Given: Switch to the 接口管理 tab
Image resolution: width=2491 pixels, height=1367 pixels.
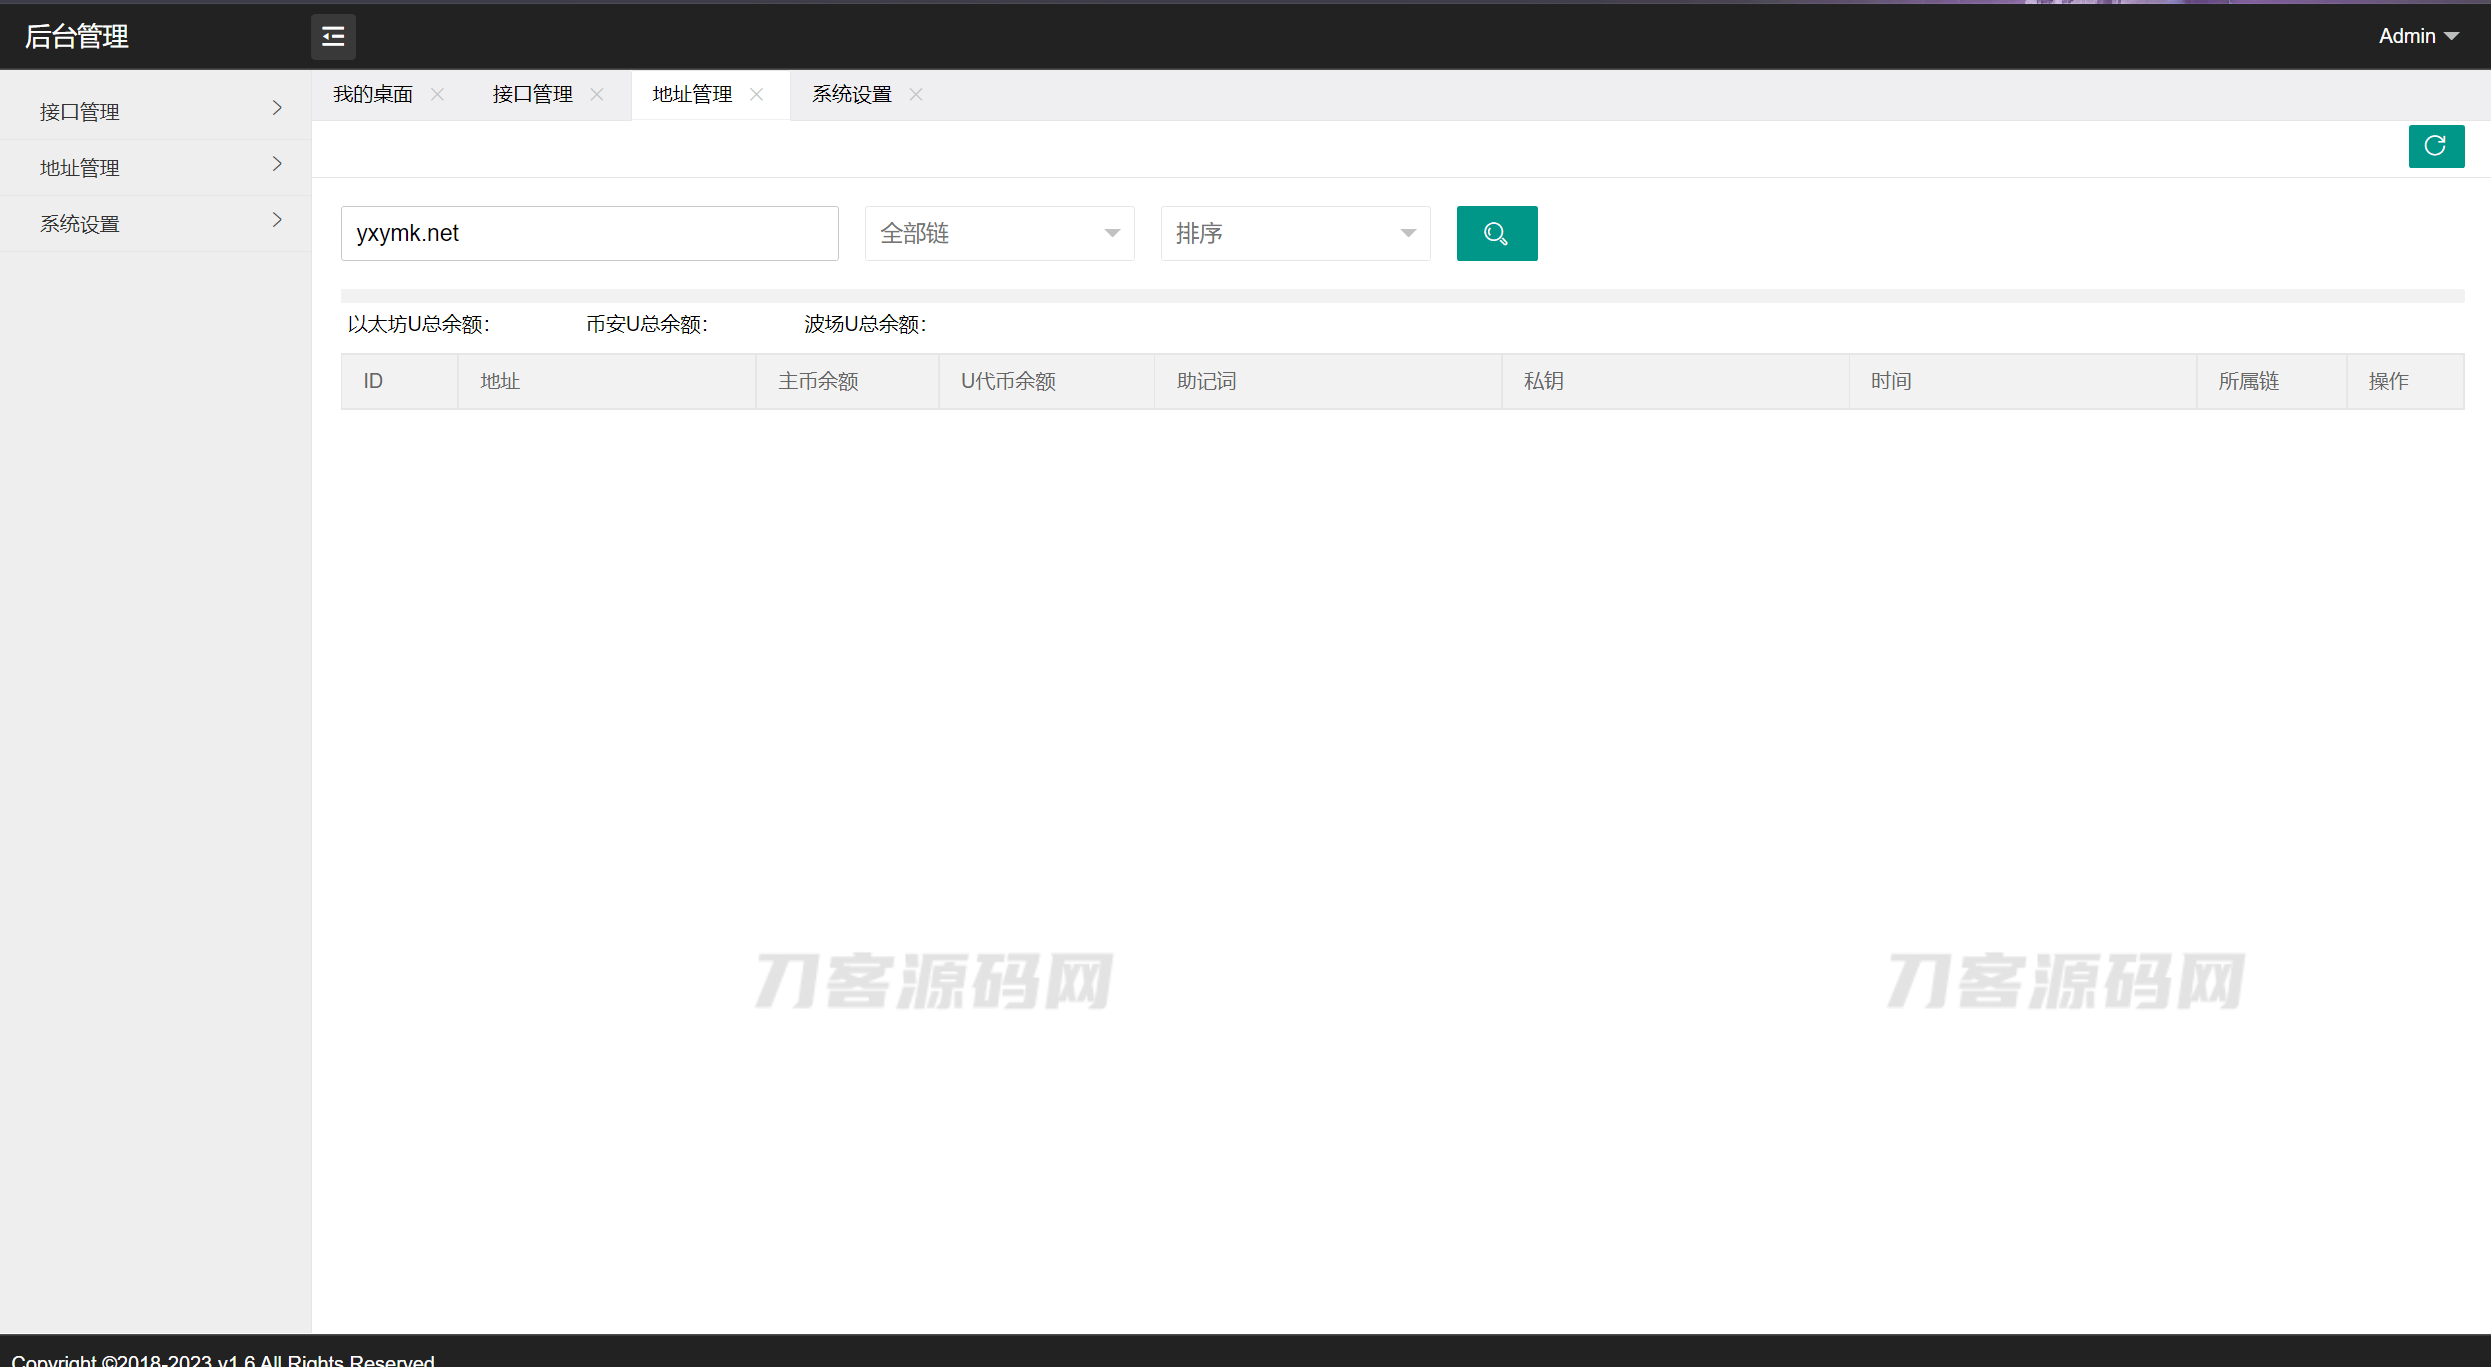Looking at the screenshot, I should [532, 94].
